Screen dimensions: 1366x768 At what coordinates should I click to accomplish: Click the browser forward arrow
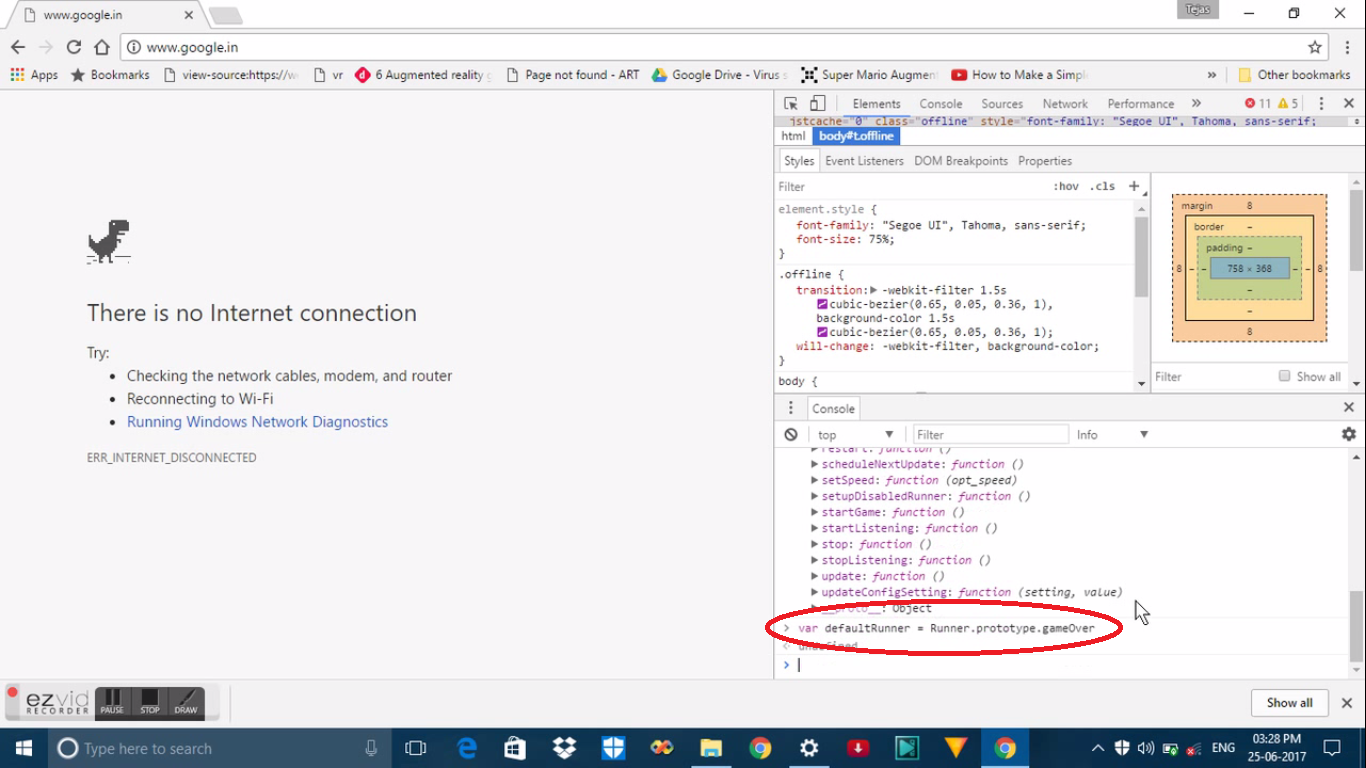coord(46,47)
